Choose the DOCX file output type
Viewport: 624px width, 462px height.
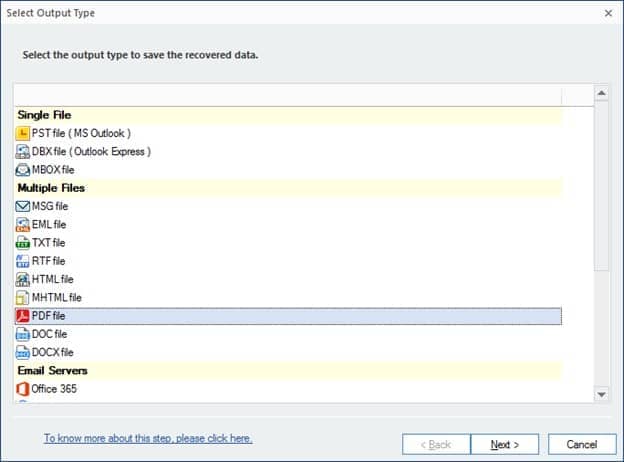pos(52,352)
